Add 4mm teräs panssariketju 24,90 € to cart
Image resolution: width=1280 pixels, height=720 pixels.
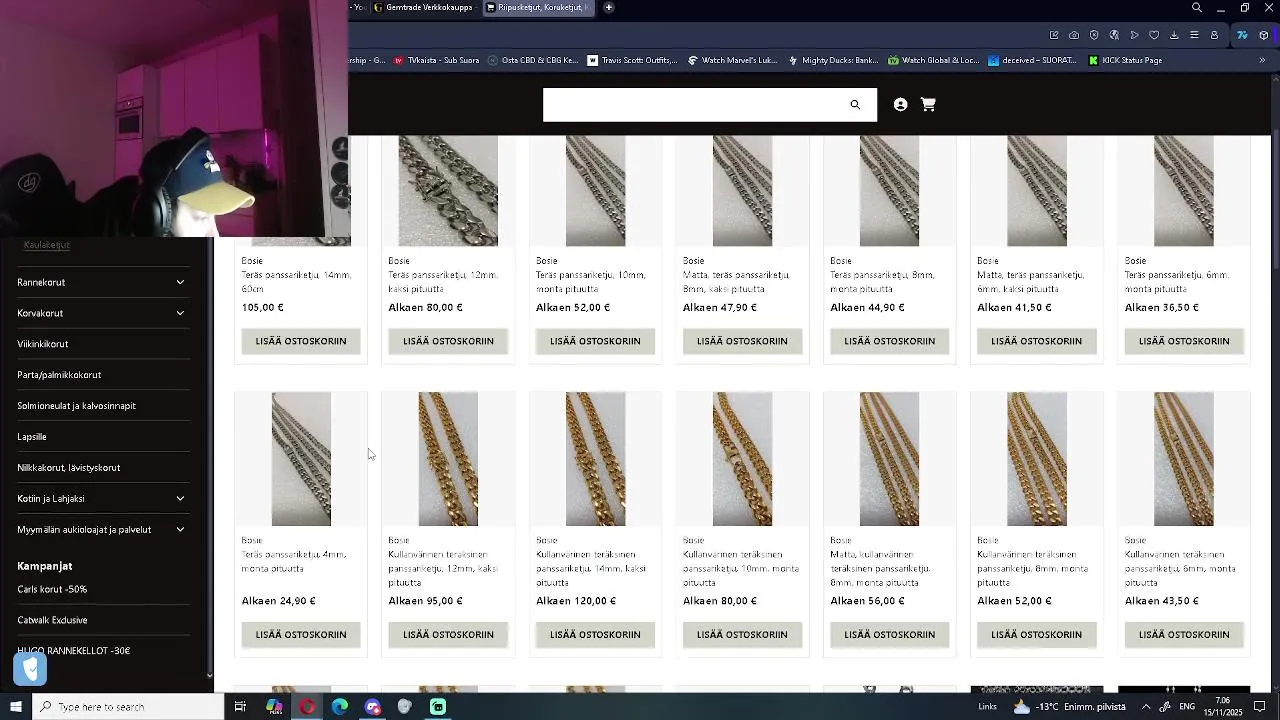[301, 634]
